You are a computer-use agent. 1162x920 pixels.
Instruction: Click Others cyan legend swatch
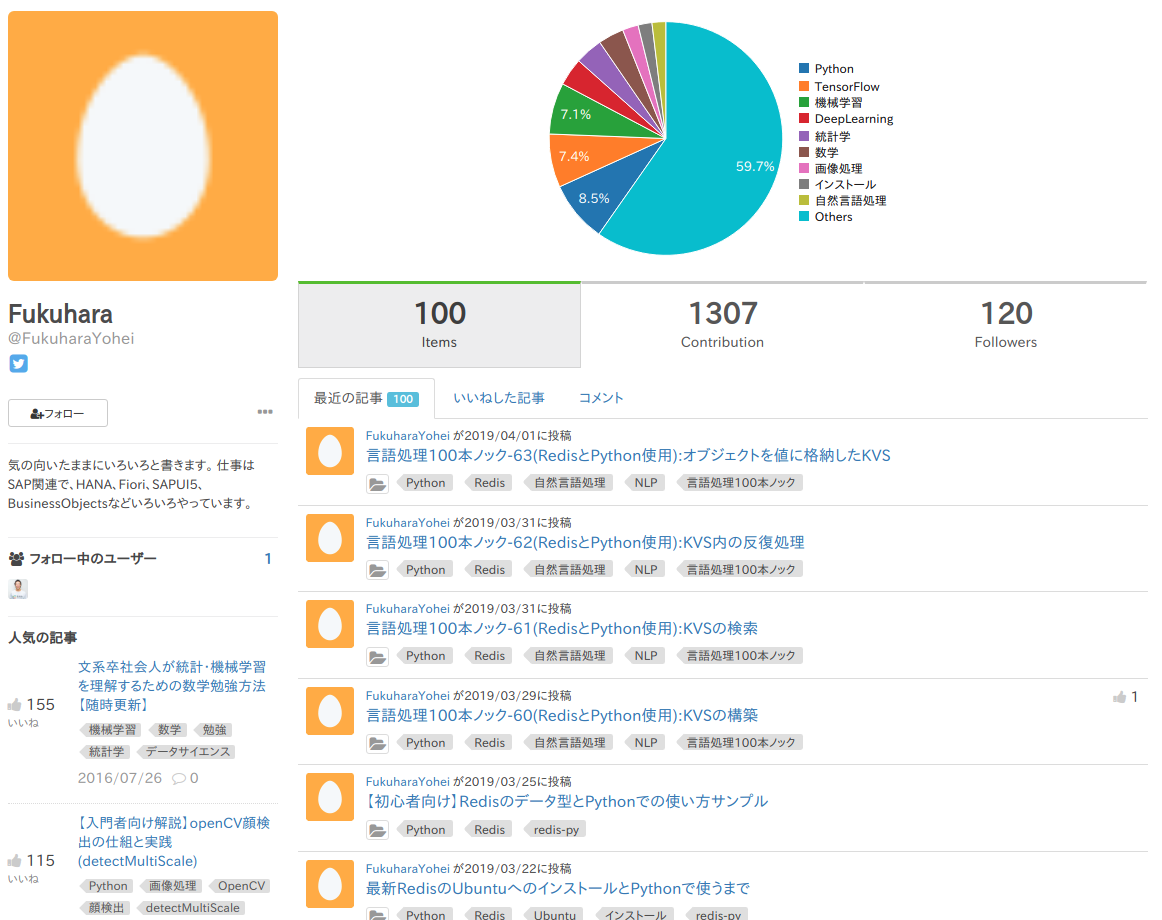pos(804,216)
